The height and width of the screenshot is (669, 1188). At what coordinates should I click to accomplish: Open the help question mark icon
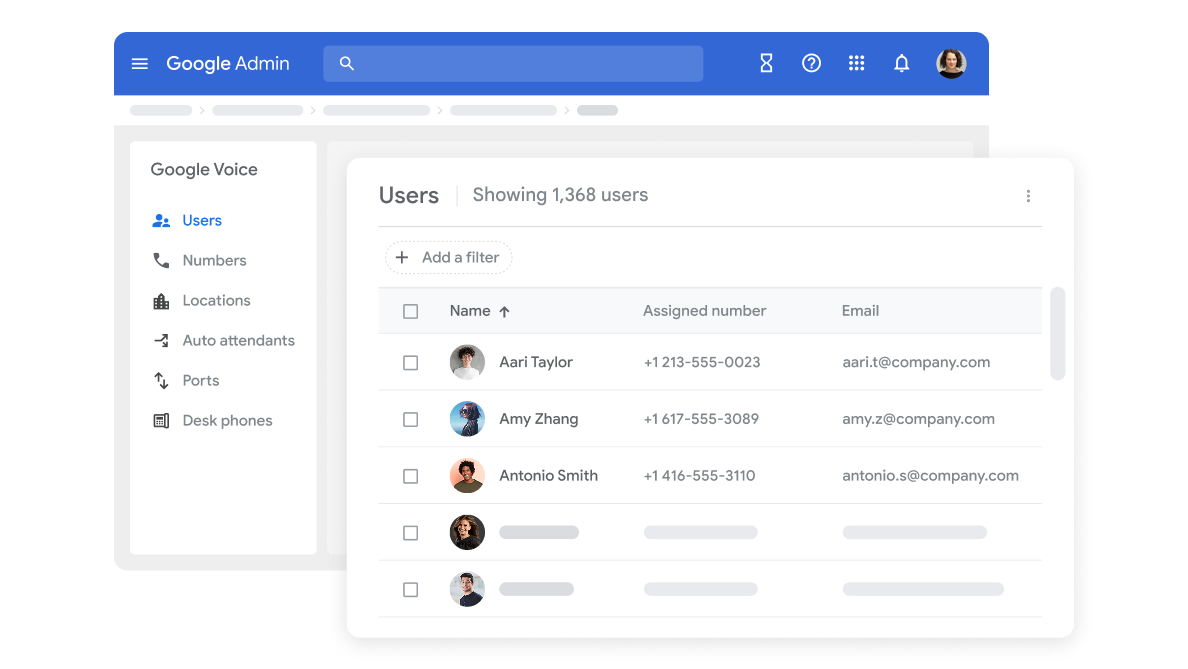(x=811, y=64)
